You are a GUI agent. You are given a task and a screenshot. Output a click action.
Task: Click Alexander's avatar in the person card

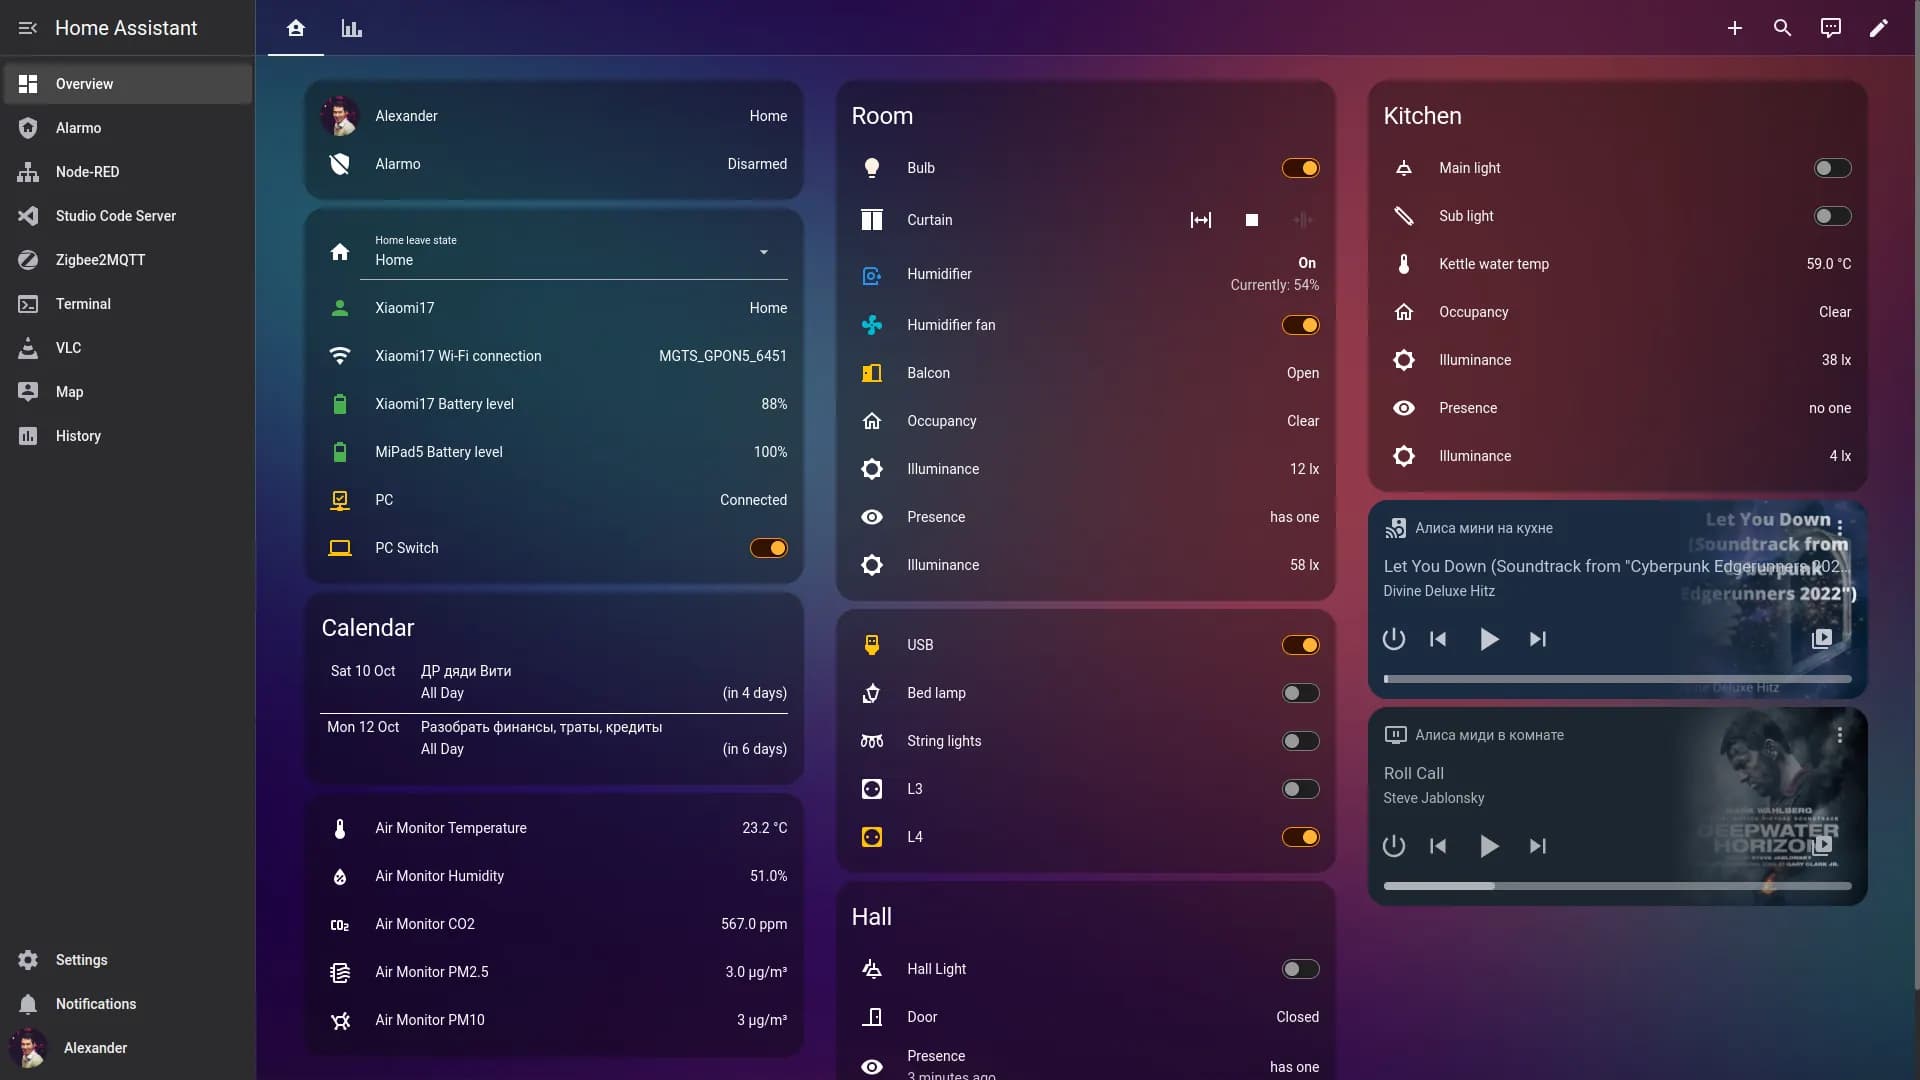(x=340, y=116)
